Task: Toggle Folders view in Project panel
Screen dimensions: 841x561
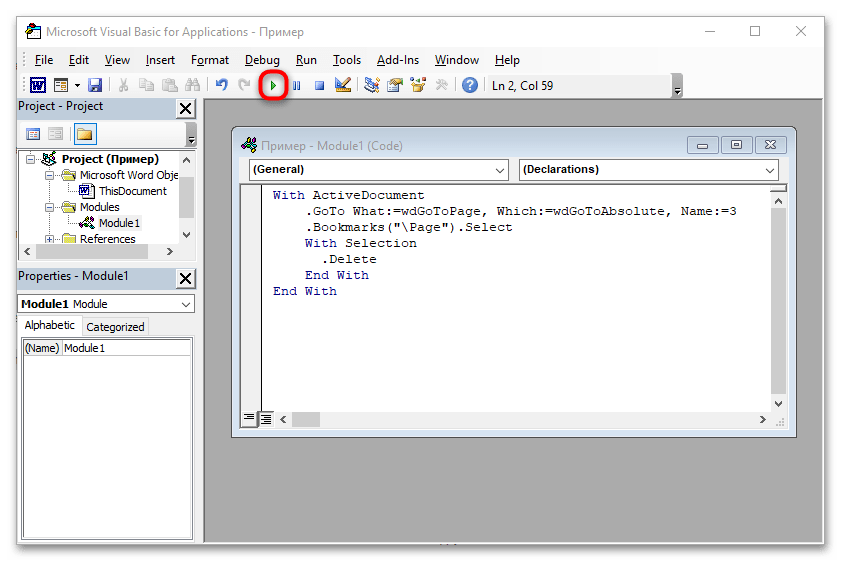Action: click(84, 134)
